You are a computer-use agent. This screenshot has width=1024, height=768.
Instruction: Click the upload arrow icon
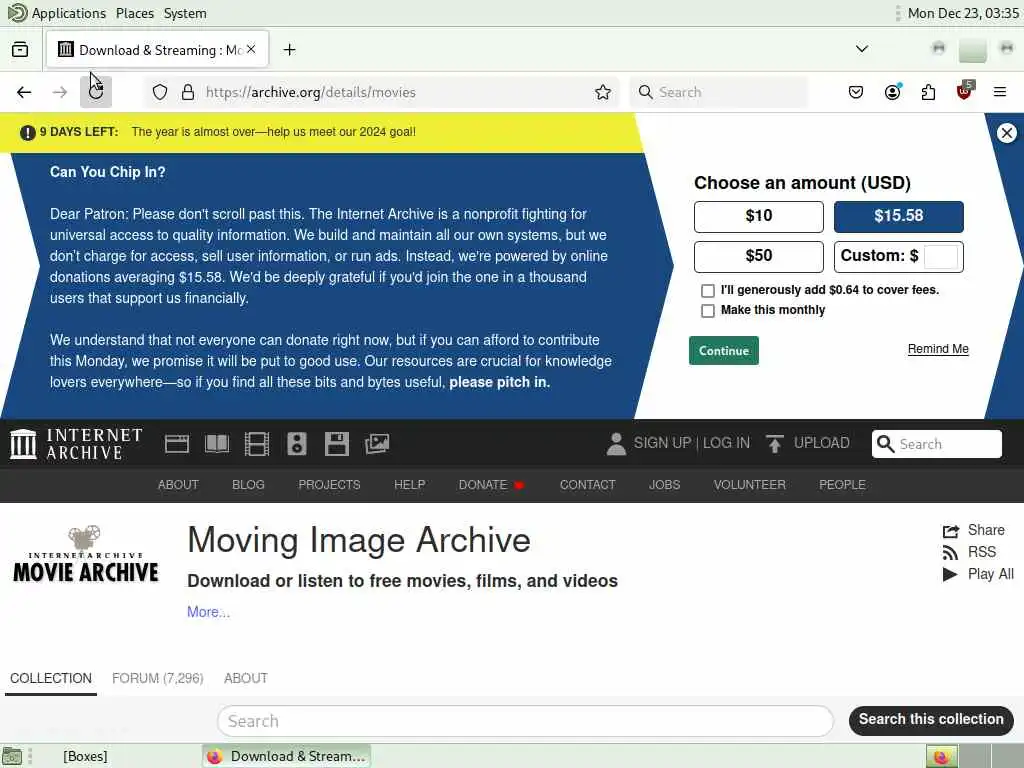[775, 443]
